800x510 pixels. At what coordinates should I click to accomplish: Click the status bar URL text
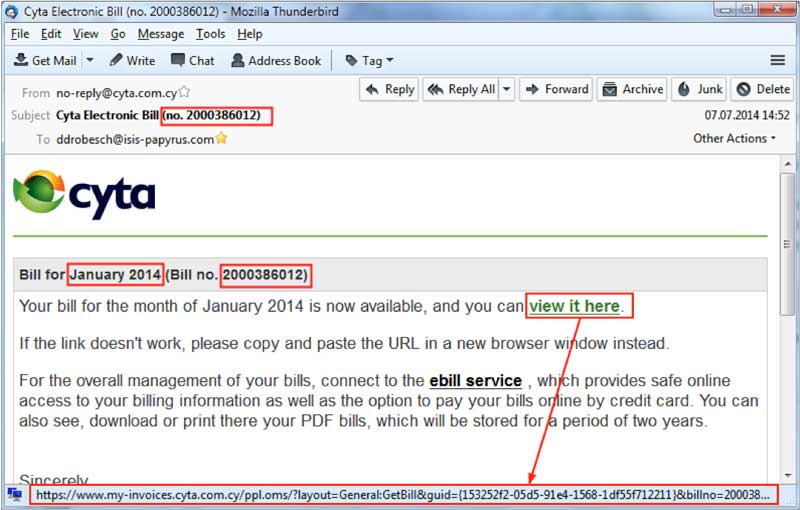pyautogui.click(x=403, y=495)
